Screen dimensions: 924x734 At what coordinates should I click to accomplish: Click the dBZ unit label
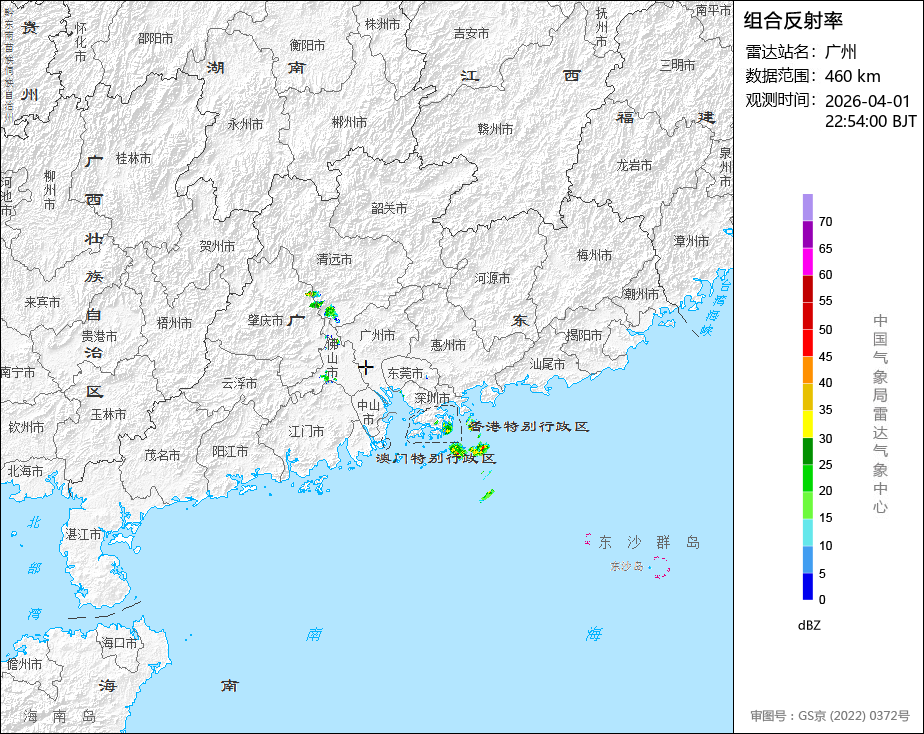pyautogui.click(x=809, y=626)
